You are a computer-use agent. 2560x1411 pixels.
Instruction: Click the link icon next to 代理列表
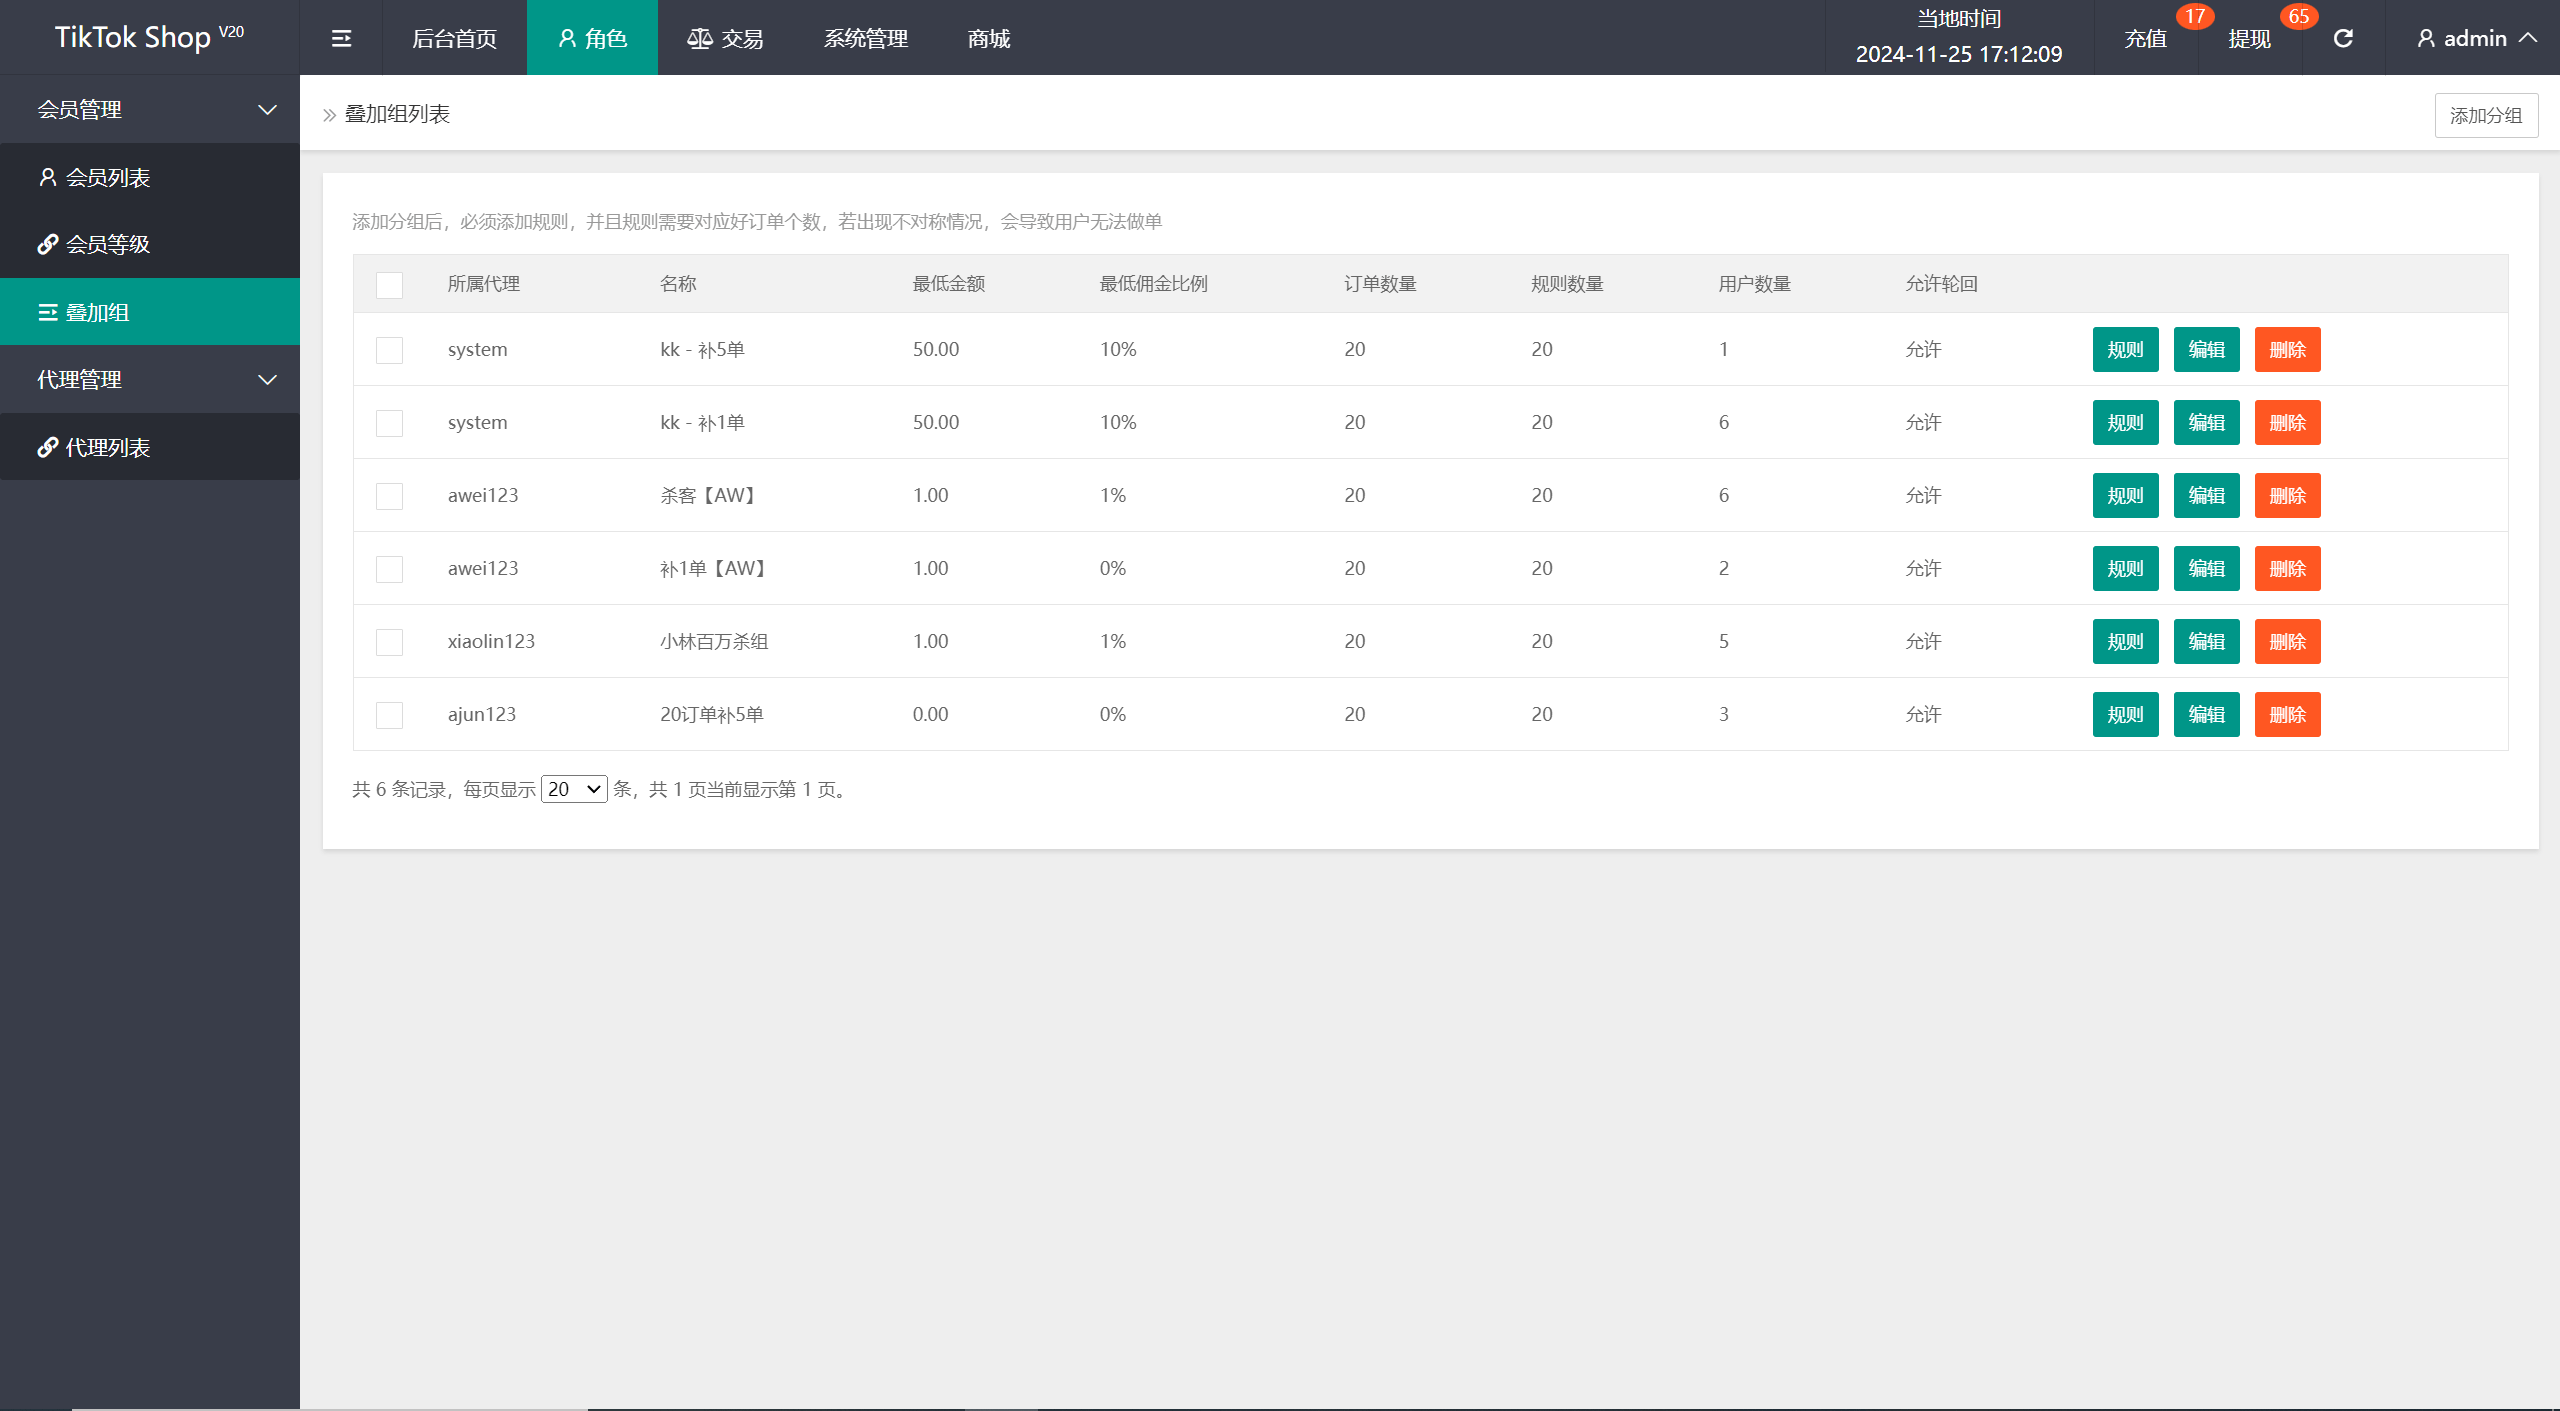pyautogui.click(x=47, y=447)
